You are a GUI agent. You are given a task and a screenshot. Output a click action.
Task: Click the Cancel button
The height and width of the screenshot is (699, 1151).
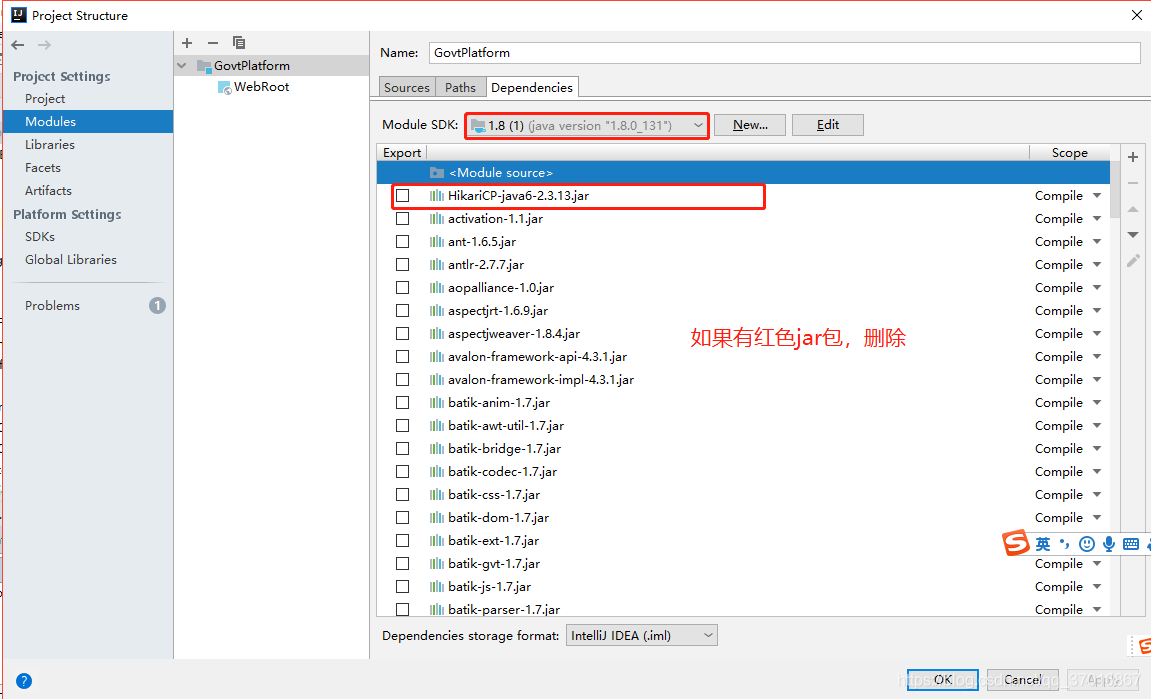tap(1023, 680)
